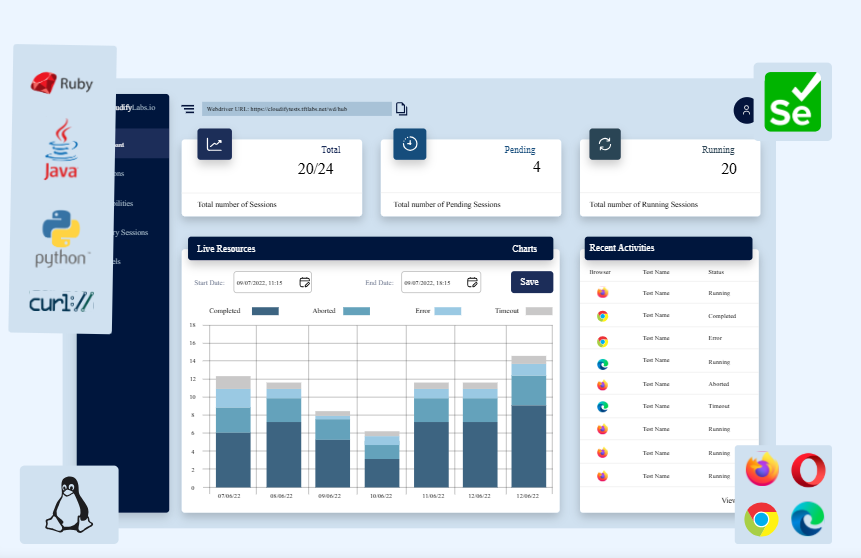
Task: Click the Save button
Action: click(x=532, y=282)
